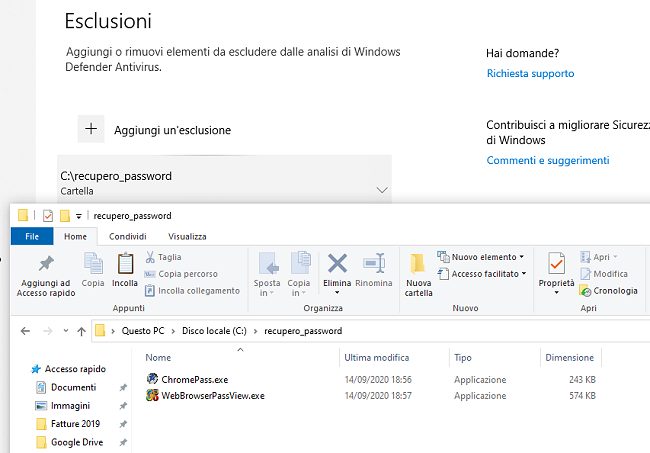
Task: Open 'Fatture 2019' in navigation pane
Action: (75, 424)
